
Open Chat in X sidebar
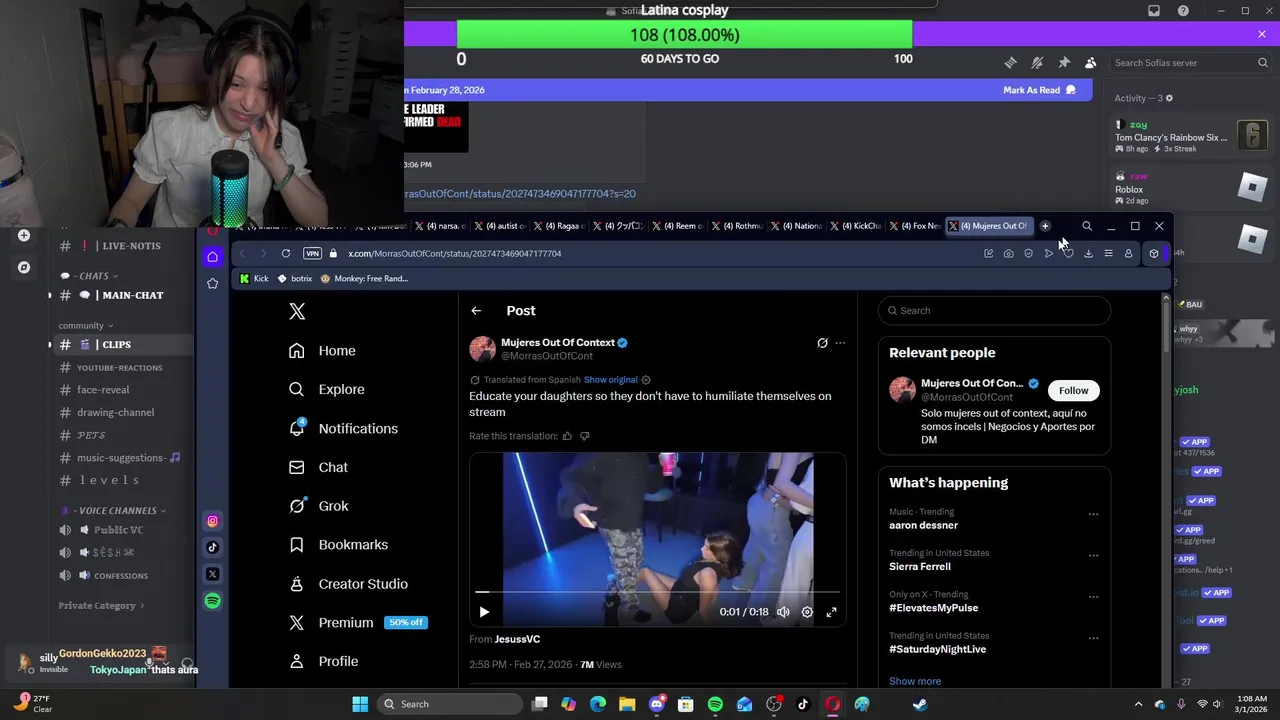[x=318, y=467]
